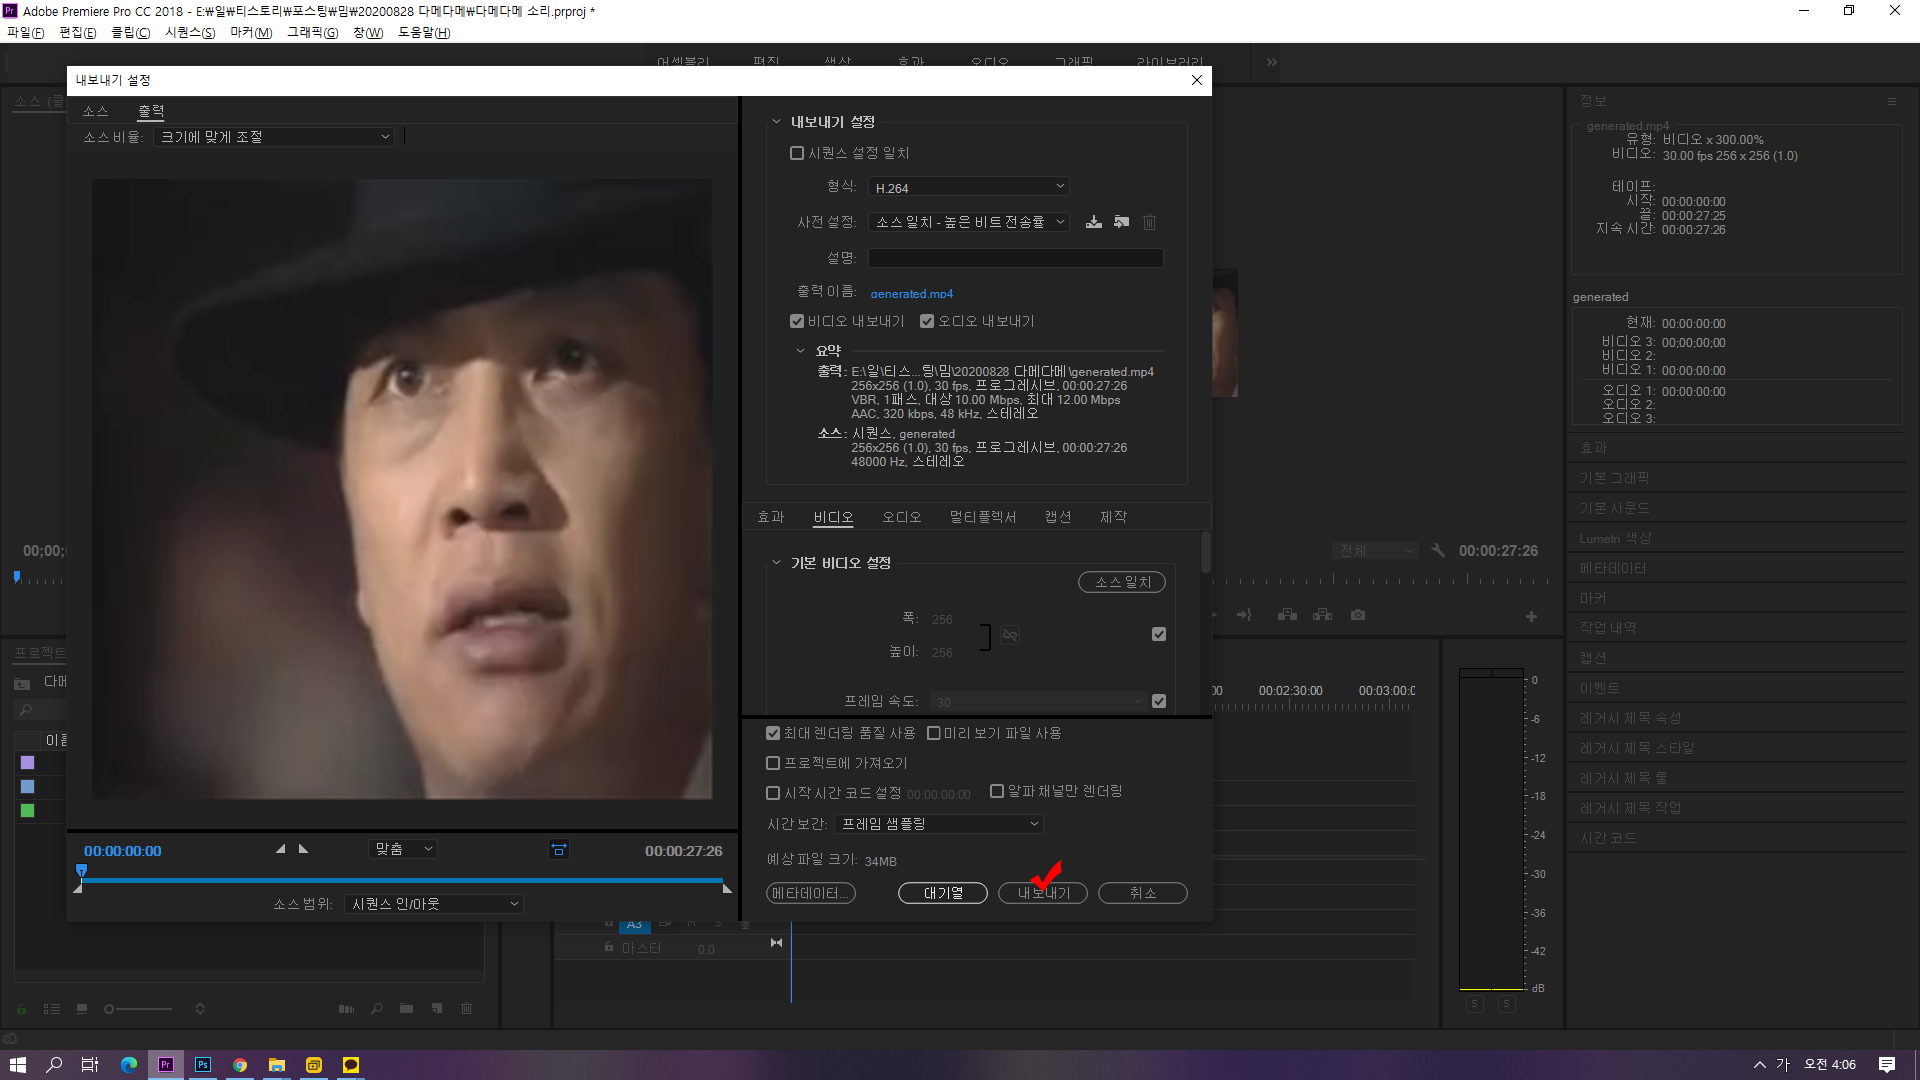Toggle 최대 렌더링 품질 사용 checkbox
This screenshot has height=1080, width=1920.
(x=773, y=733)
